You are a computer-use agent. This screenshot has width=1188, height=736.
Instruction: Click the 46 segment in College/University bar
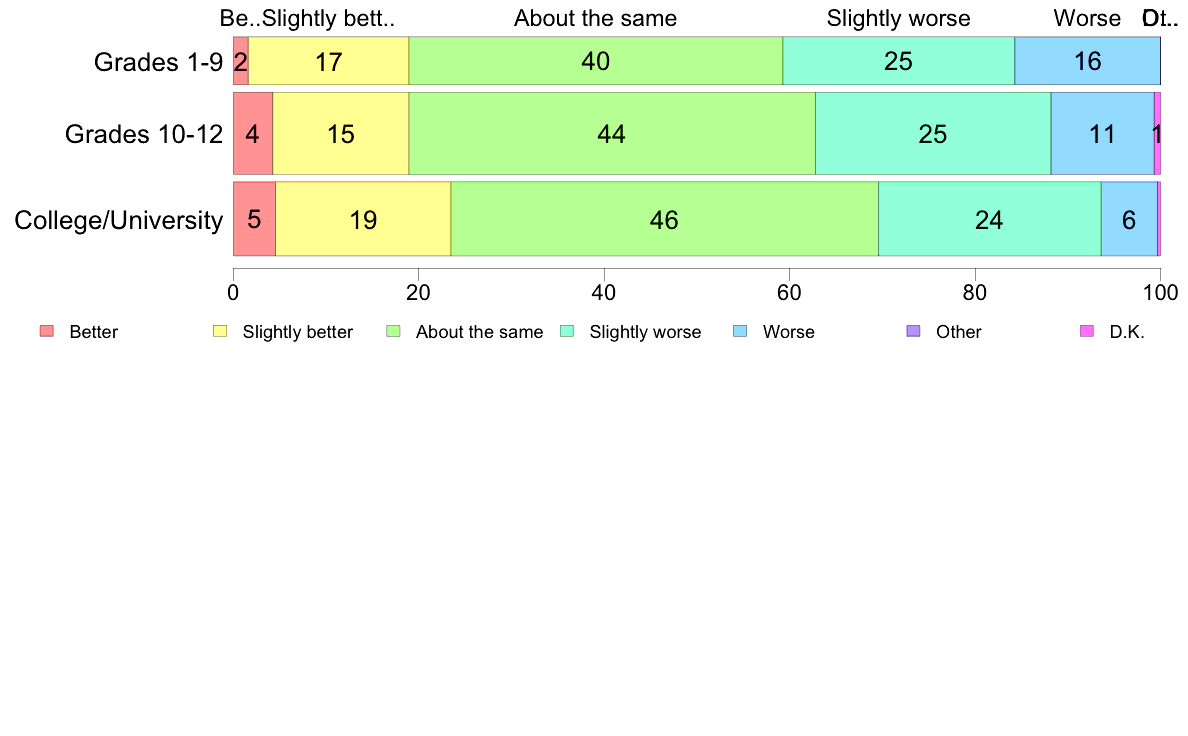pos(664,219)
